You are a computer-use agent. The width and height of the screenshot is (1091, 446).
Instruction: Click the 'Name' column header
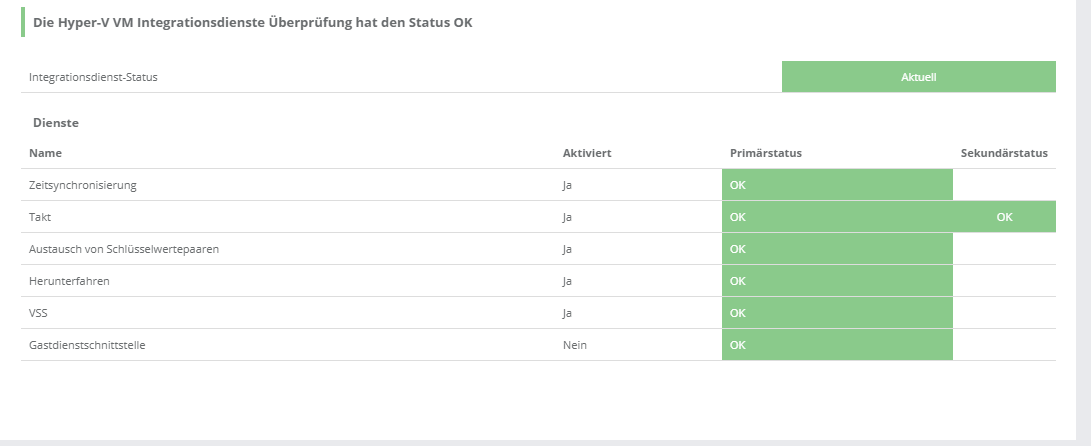click(45, 153)
